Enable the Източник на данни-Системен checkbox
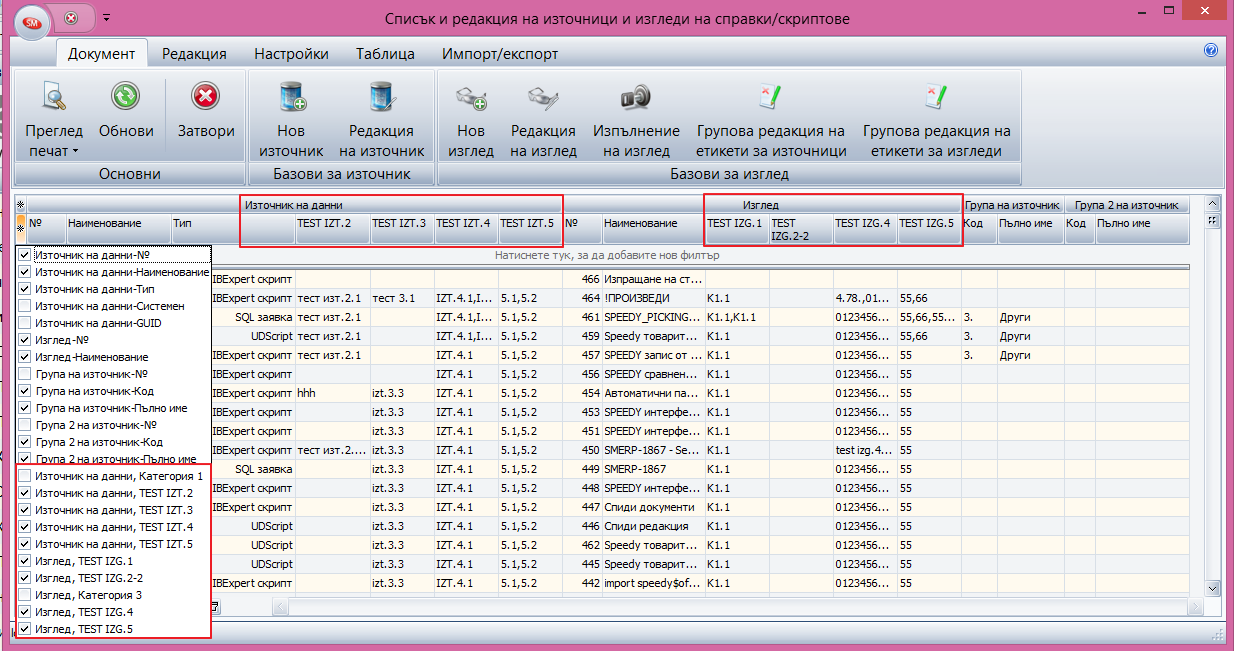 [x=24, y=306]
